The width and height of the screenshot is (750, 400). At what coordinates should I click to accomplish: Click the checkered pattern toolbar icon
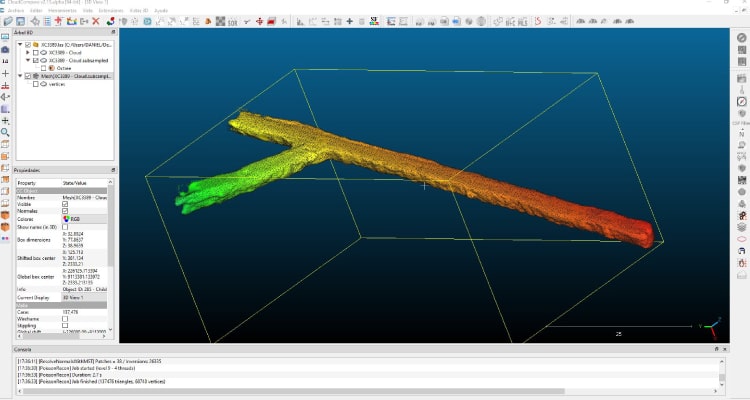(x=221, y=21)
